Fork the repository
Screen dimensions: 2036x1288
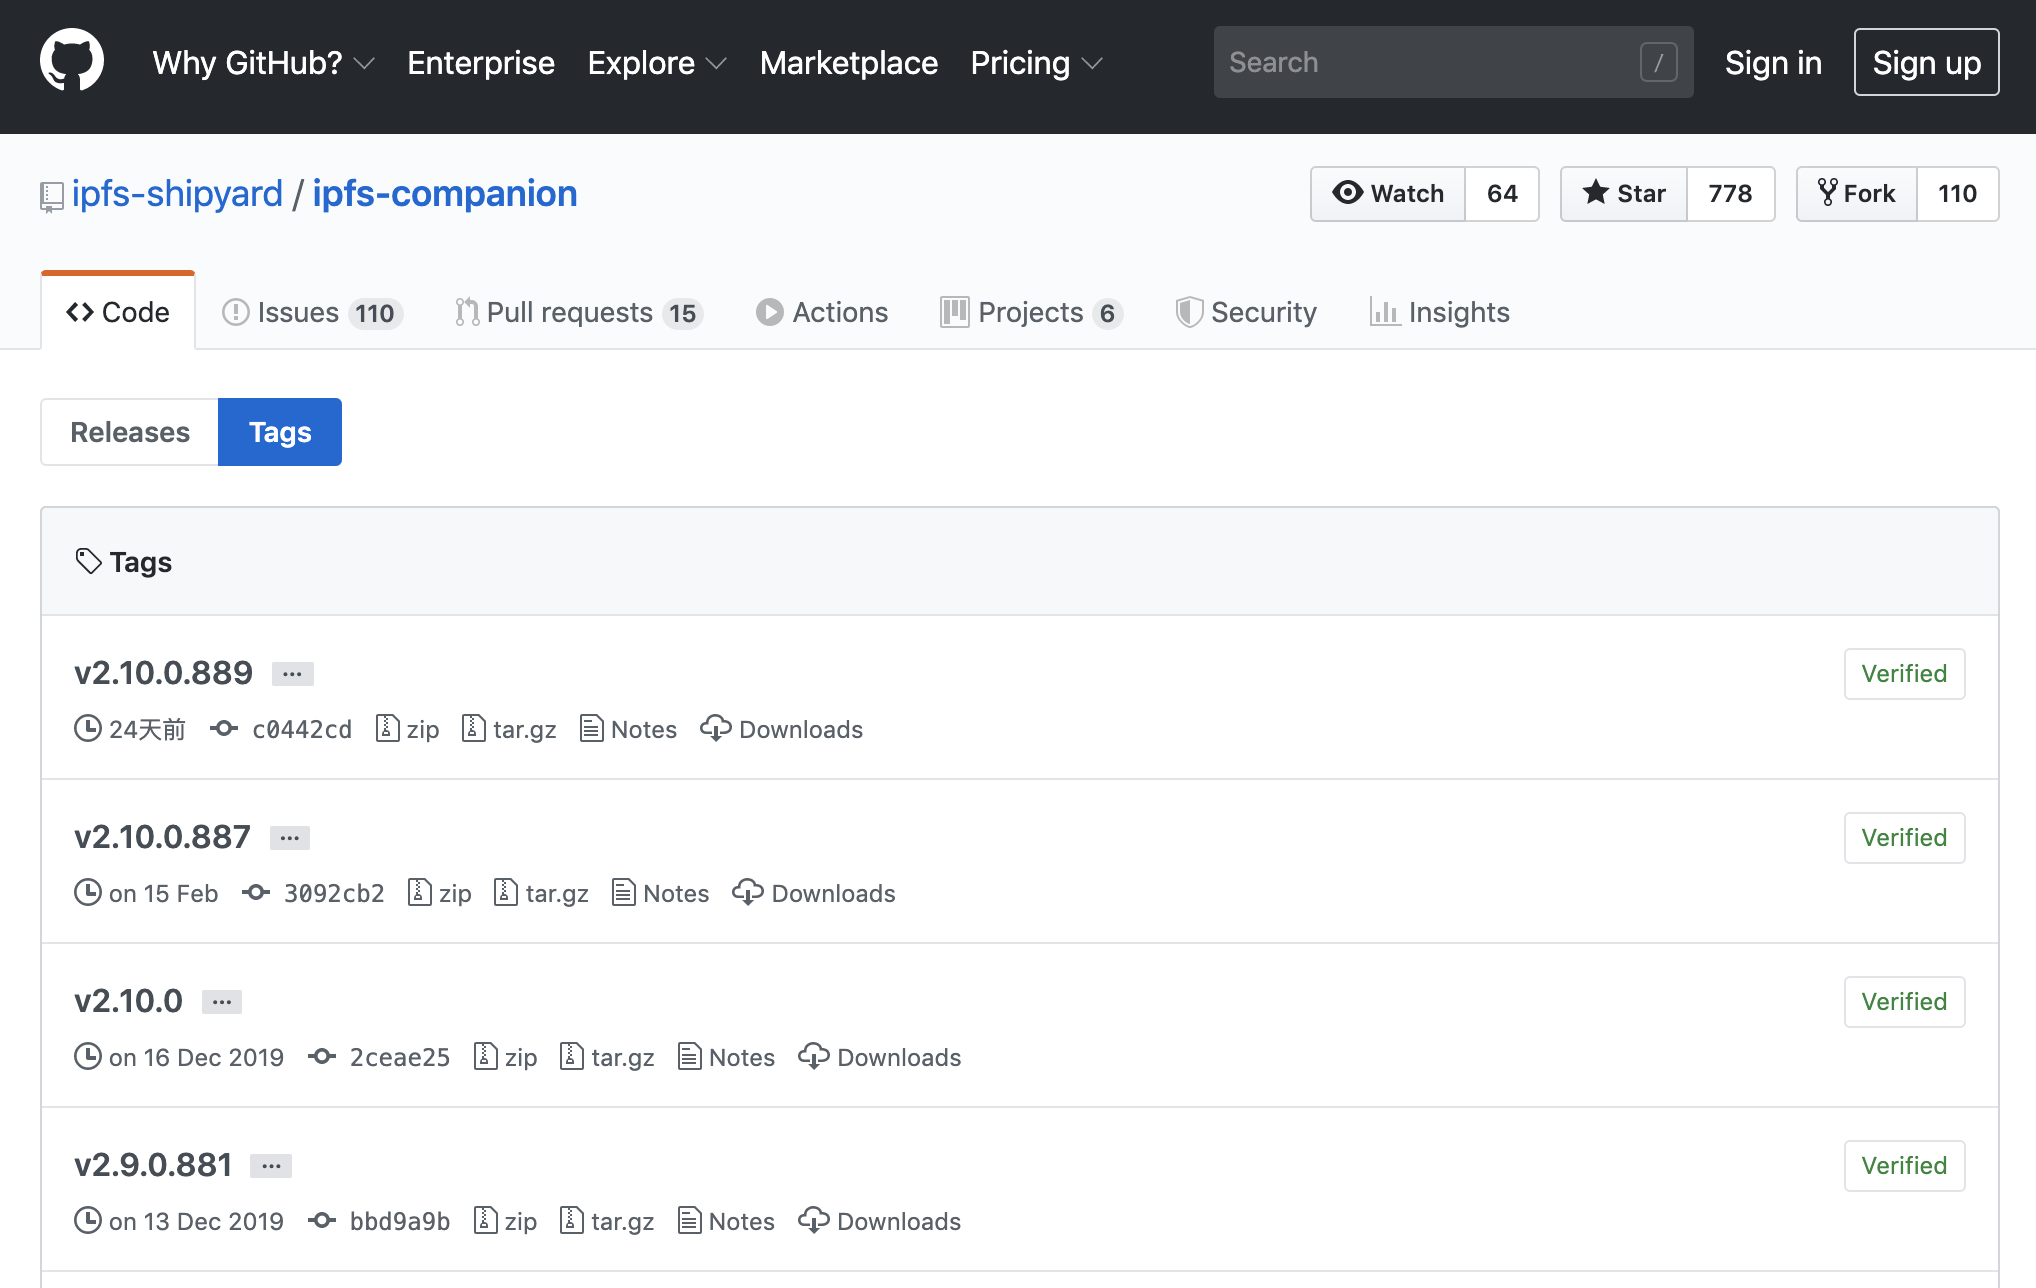[x=1857, y=193]
